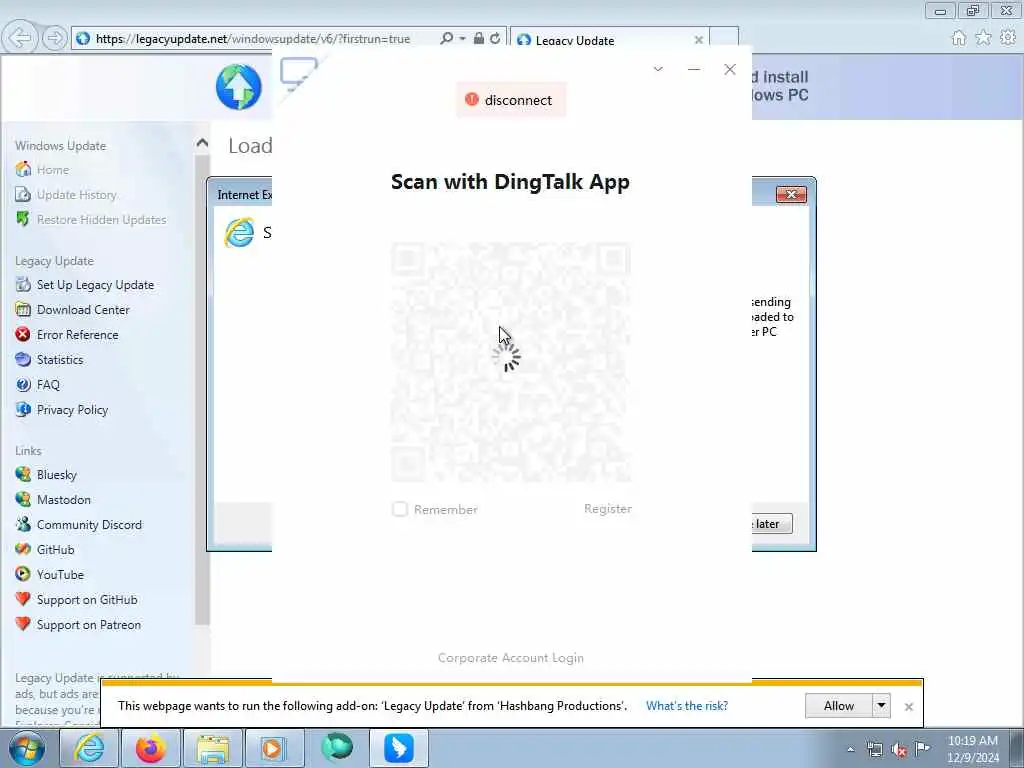
Task: Visit the Mastodon link
Action: 64,500
